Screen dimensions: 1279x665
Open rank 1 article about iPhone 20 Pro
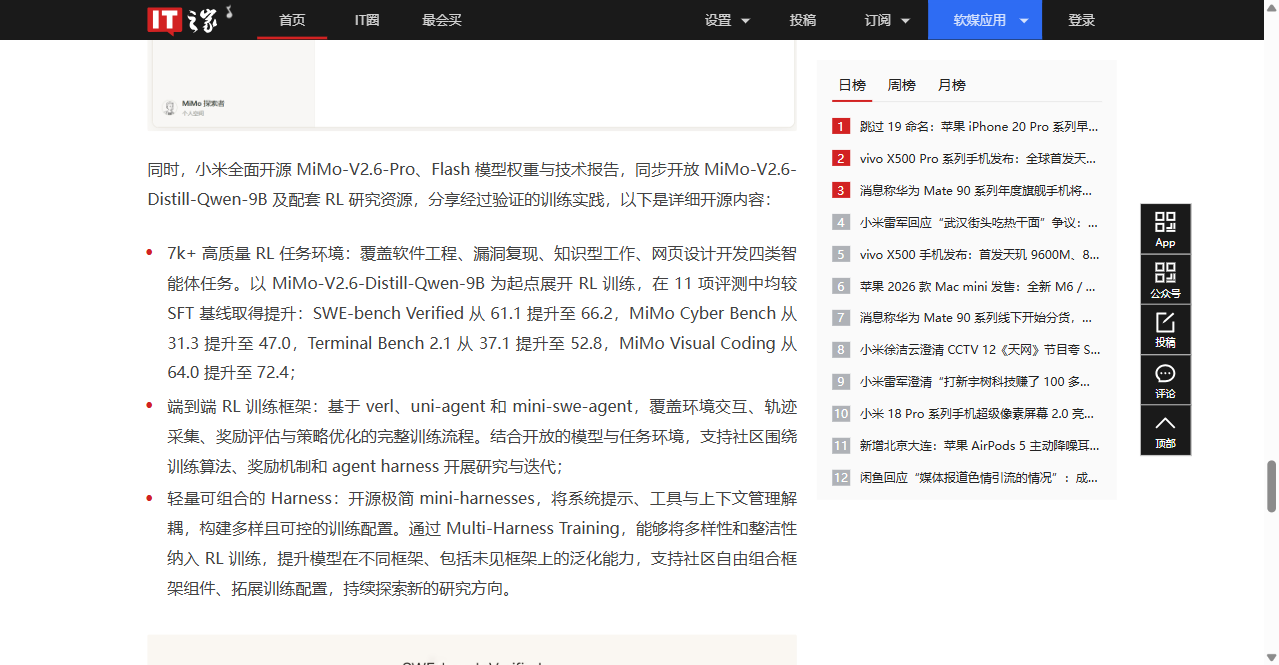tap(979, 127)
